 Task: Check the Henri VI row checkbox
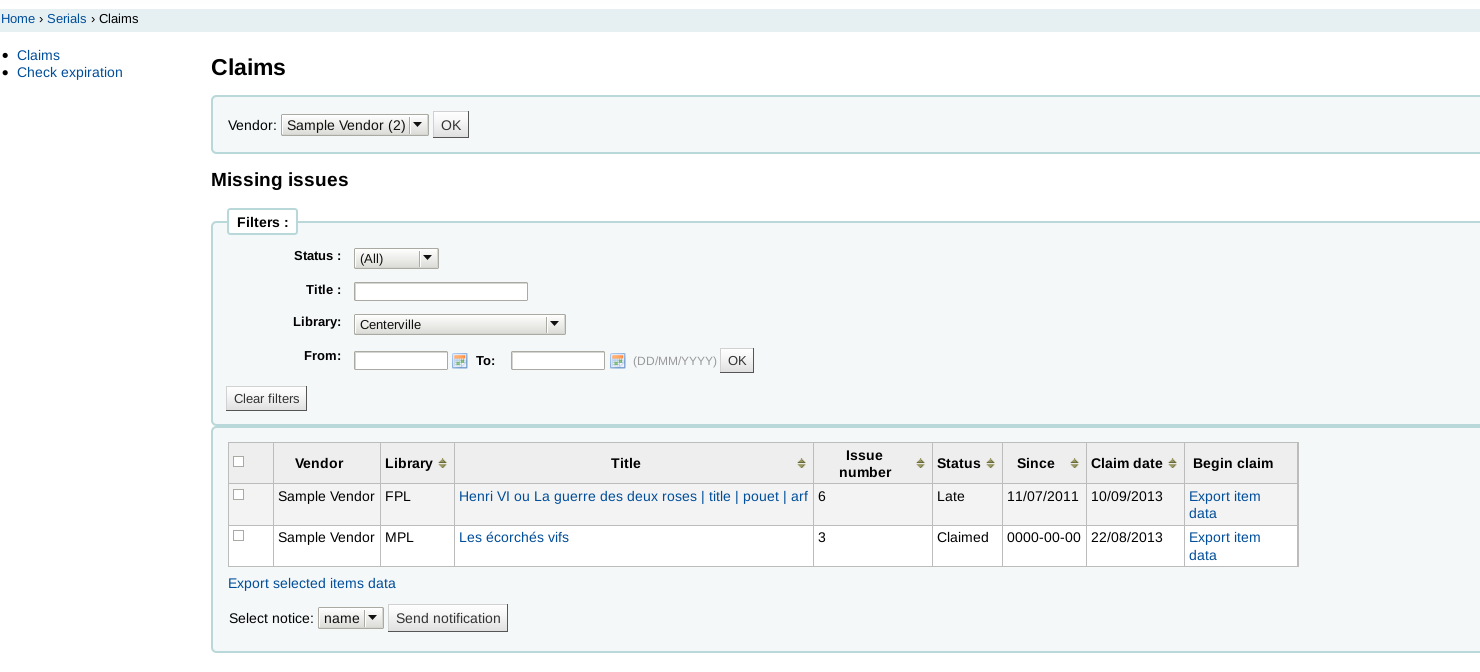tap(238, 495)
